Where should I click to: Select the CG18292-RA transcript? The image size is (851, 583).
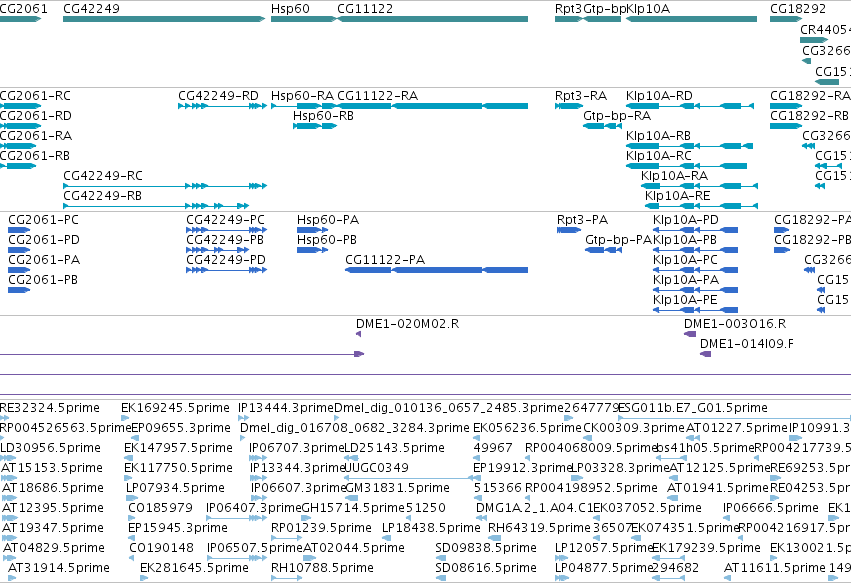point(786,106)
